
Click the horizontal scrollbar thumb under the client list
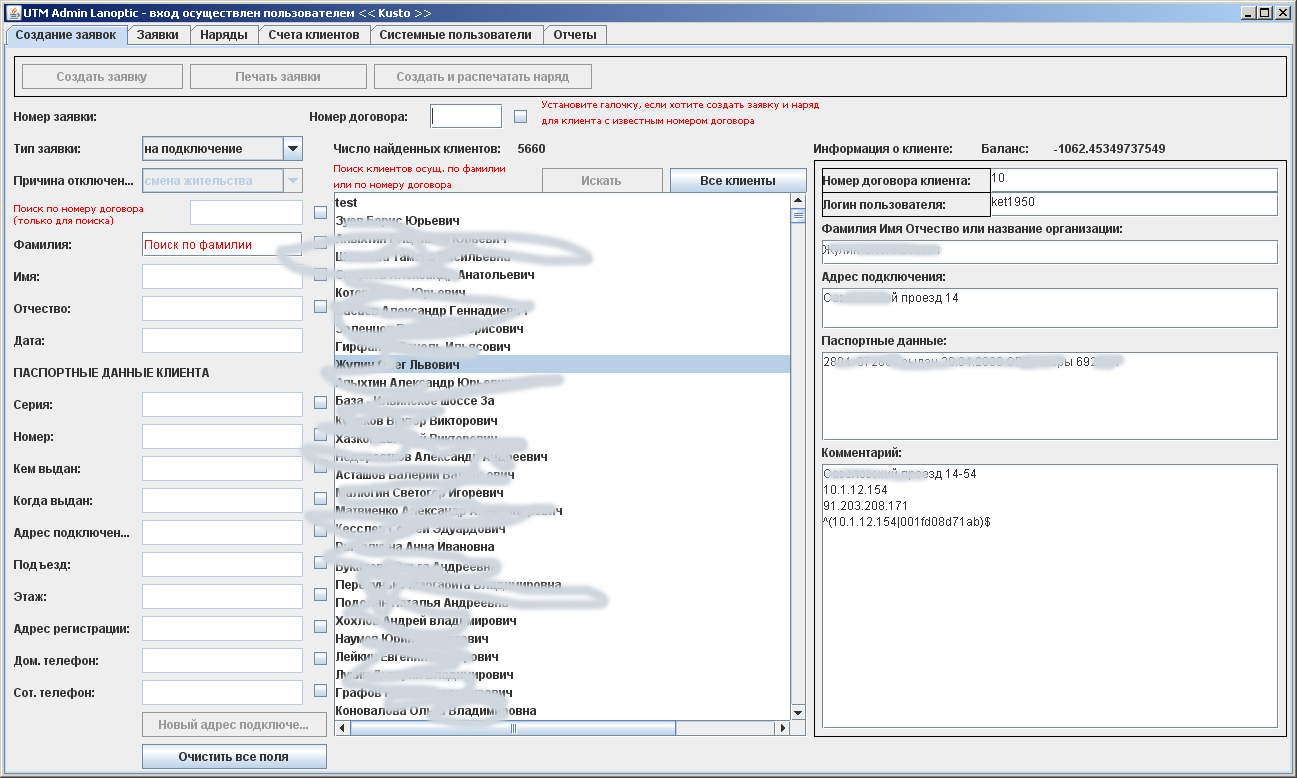[x=513, y=729]
